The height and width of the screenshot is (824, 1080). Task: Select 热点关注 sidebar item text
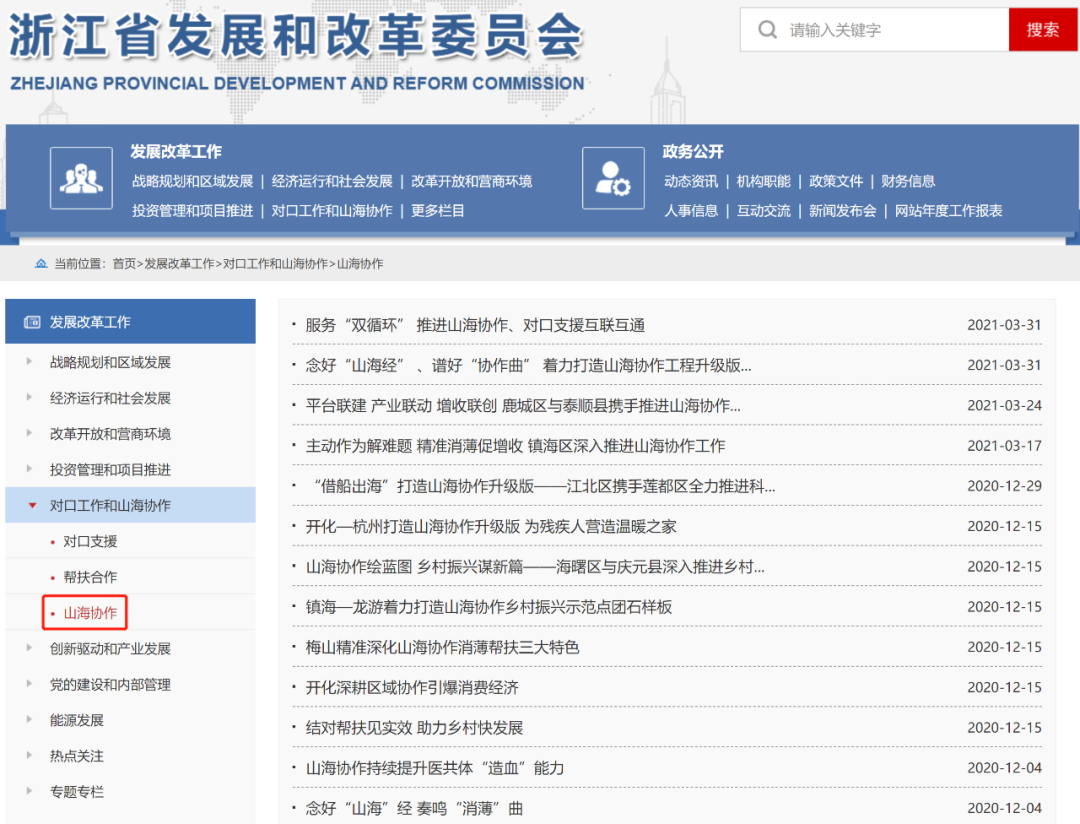point(76,756)
